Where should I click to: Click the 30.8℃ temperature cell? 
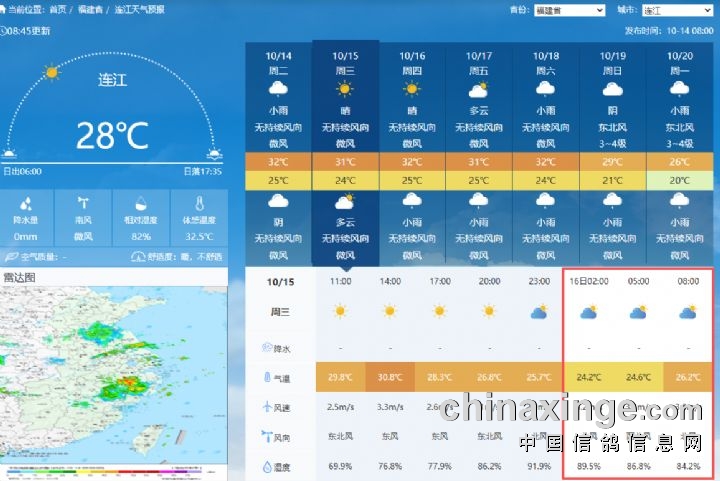coord(390,378)
